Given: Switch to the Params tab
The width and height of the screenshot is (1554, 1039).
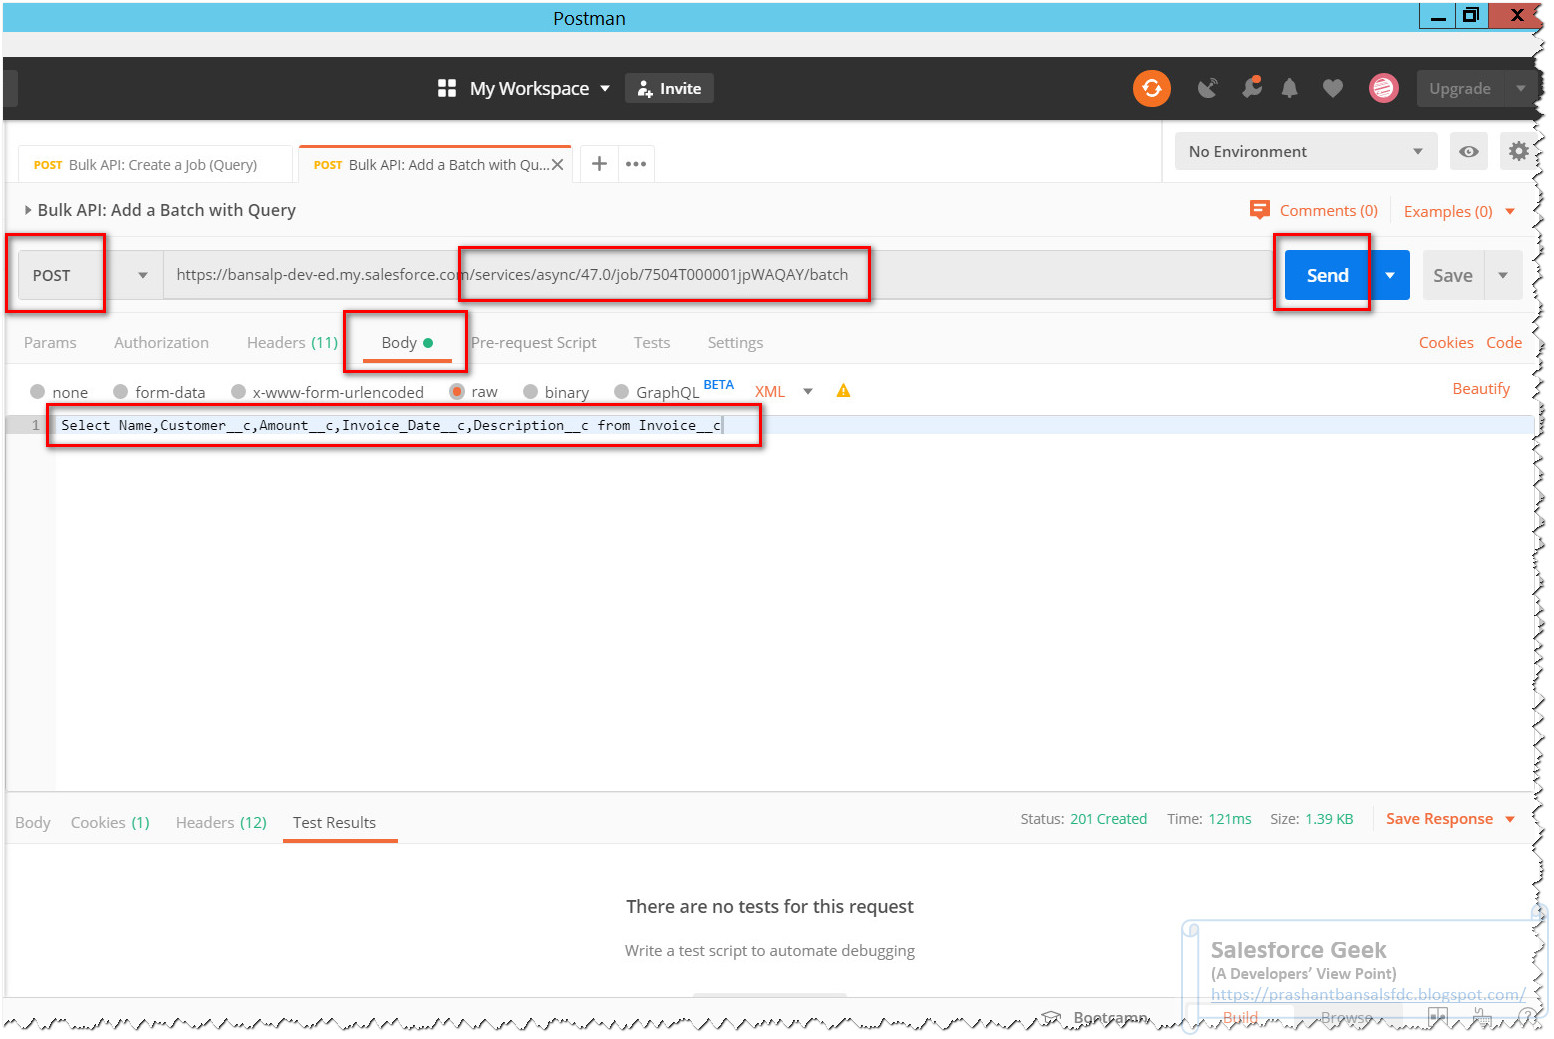Looking at the screenshot, I should (x=50, y=342).
